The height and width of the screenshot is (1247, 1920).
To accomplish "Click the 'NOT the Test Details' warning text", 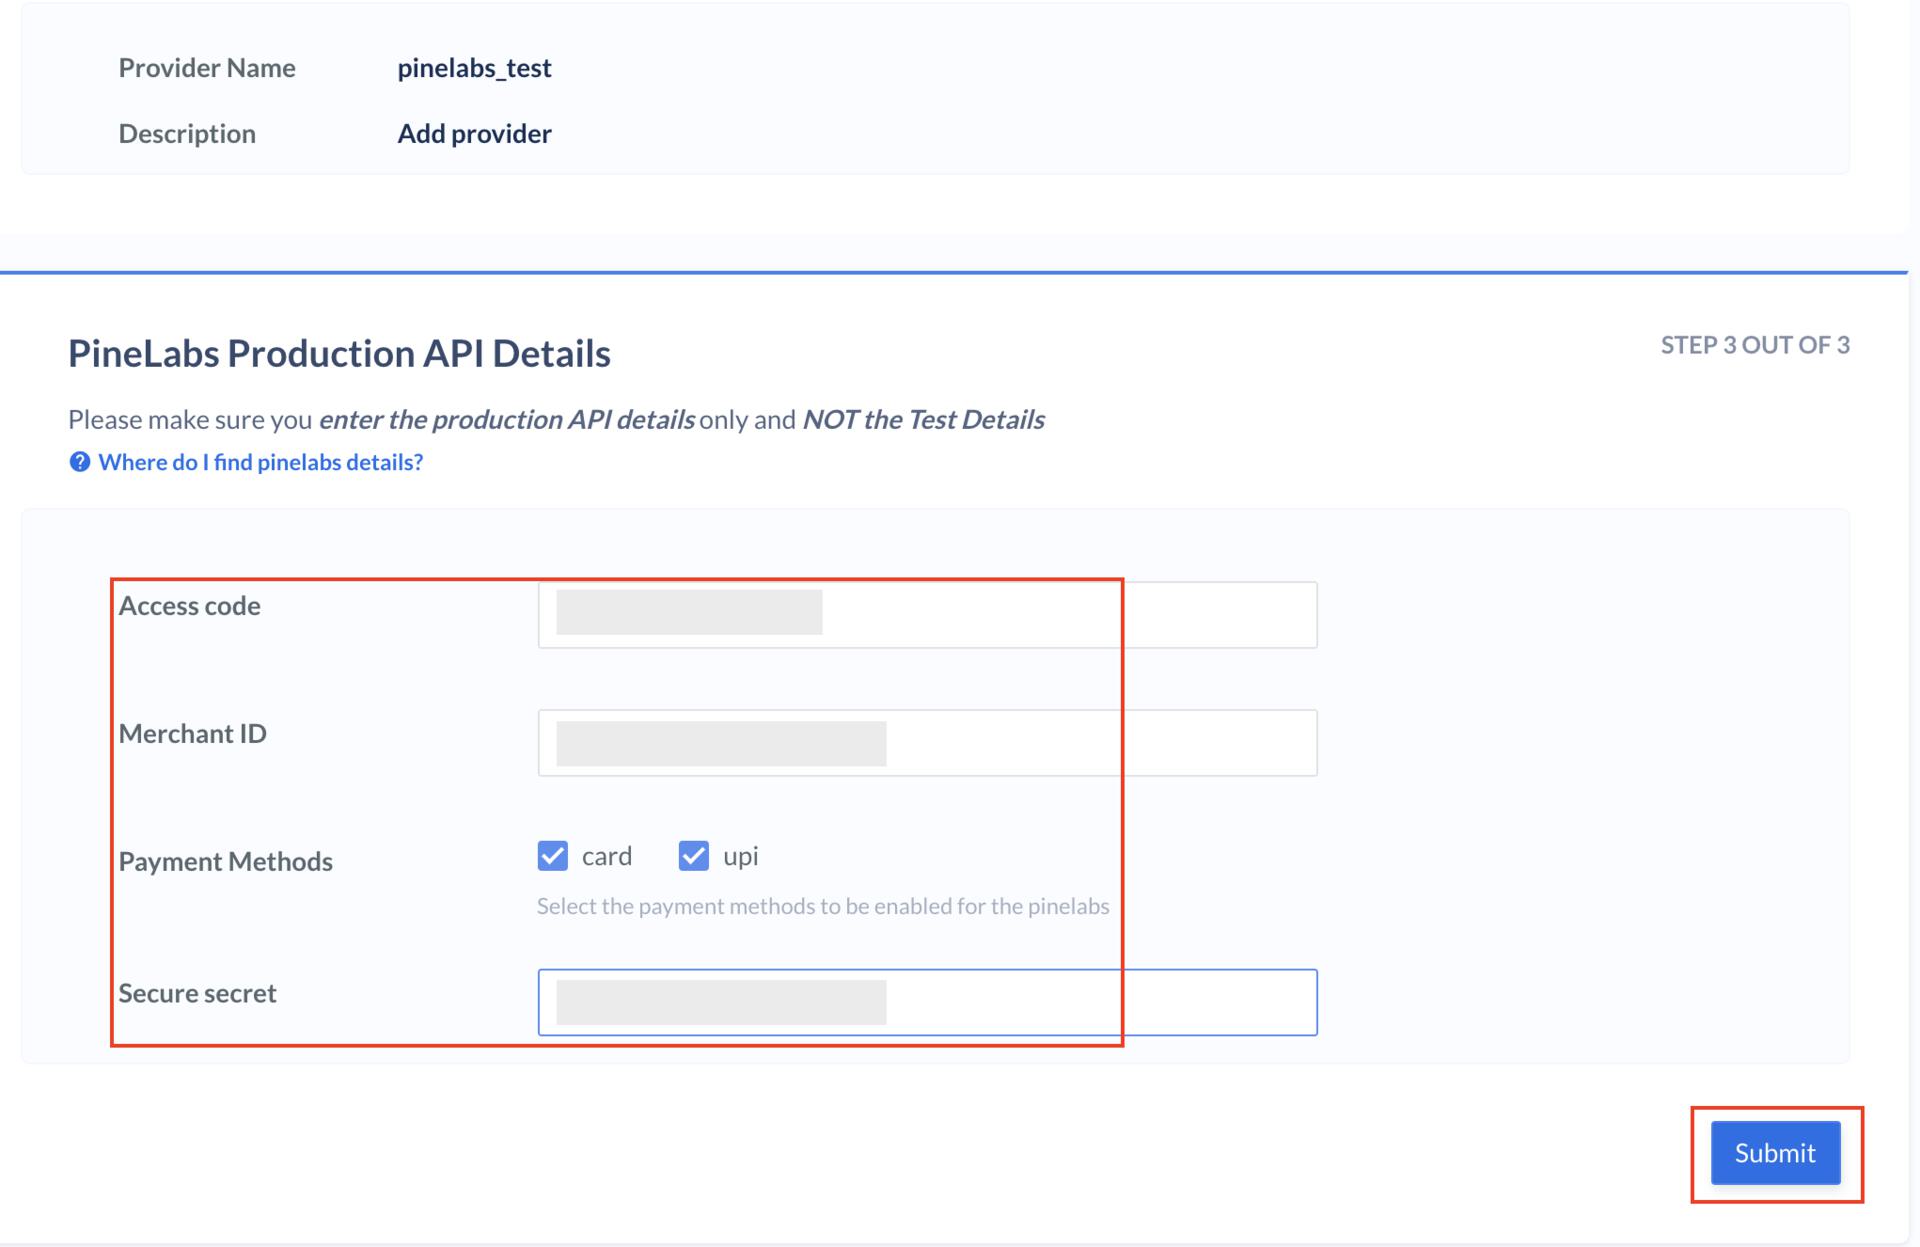I will point(923,419).
